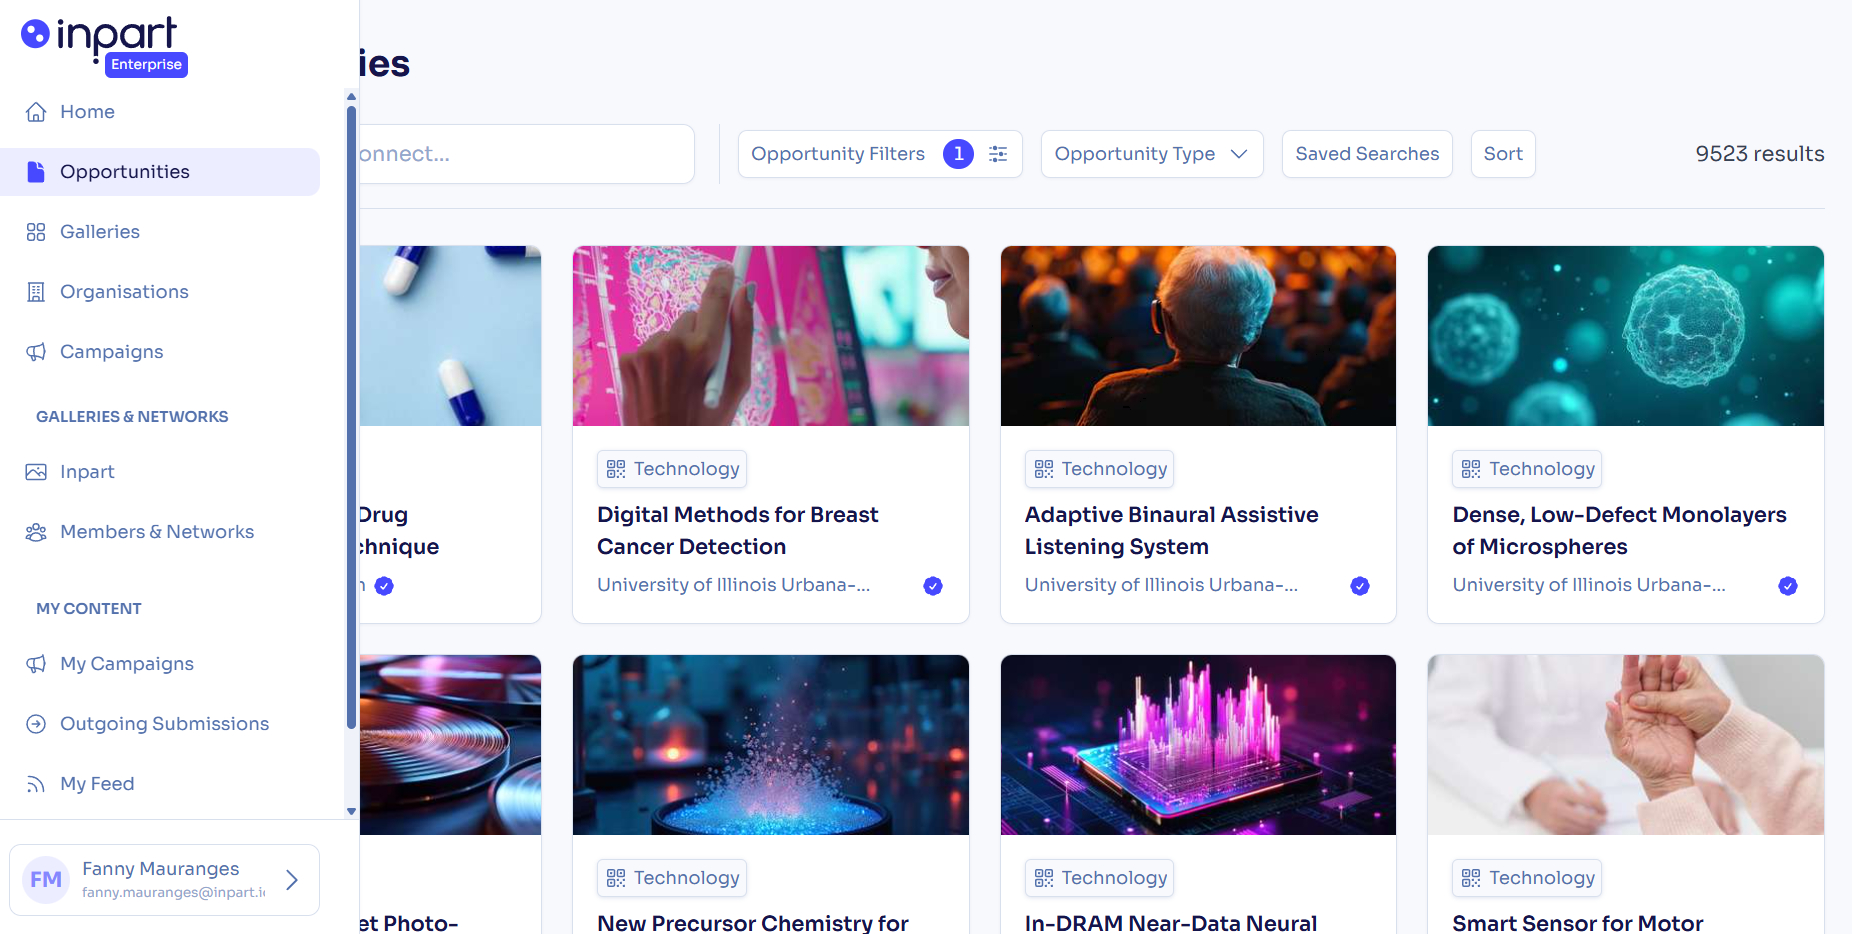This screenshot has height=934, width=1852.
Task: Click the filter sliders icon in Opportunity Filters
Action: pos(998,154)
